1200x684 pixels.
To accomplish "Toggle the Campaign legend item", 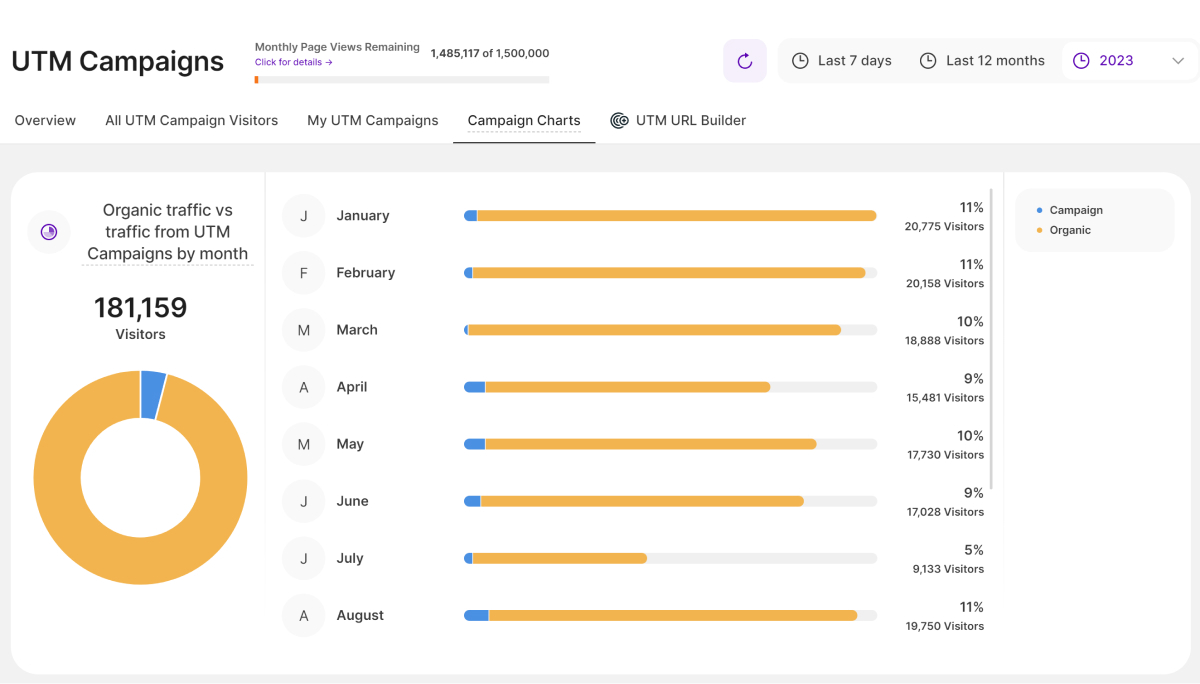I will click(x=1075, y=211).
